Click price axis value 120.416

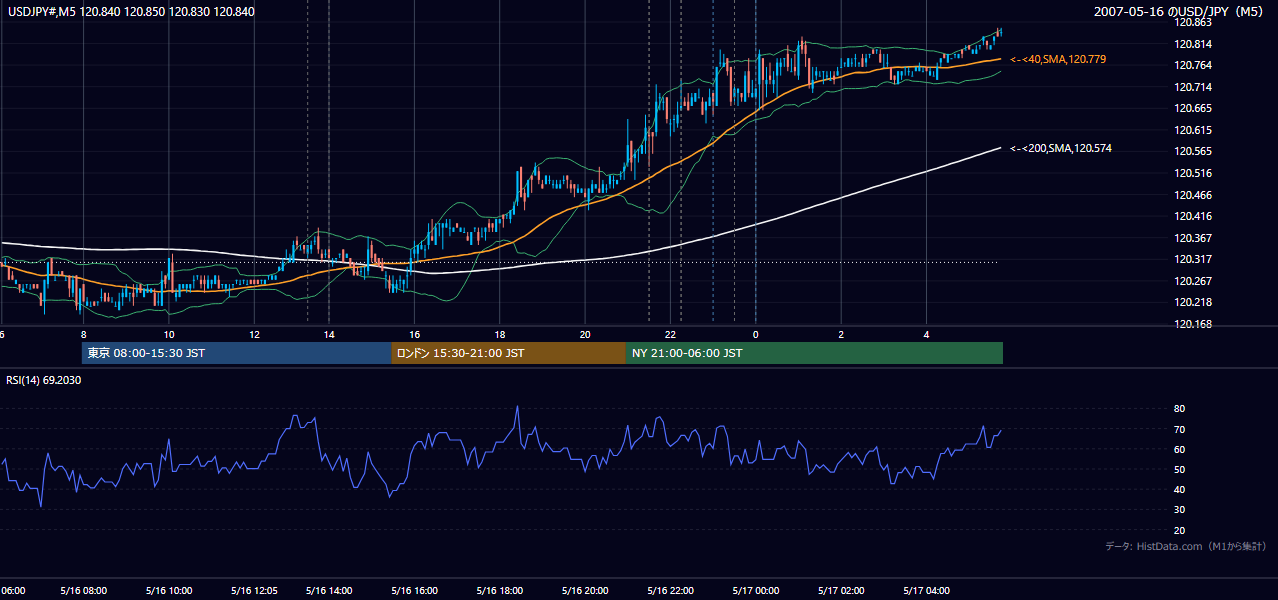tap(1194, 216)
